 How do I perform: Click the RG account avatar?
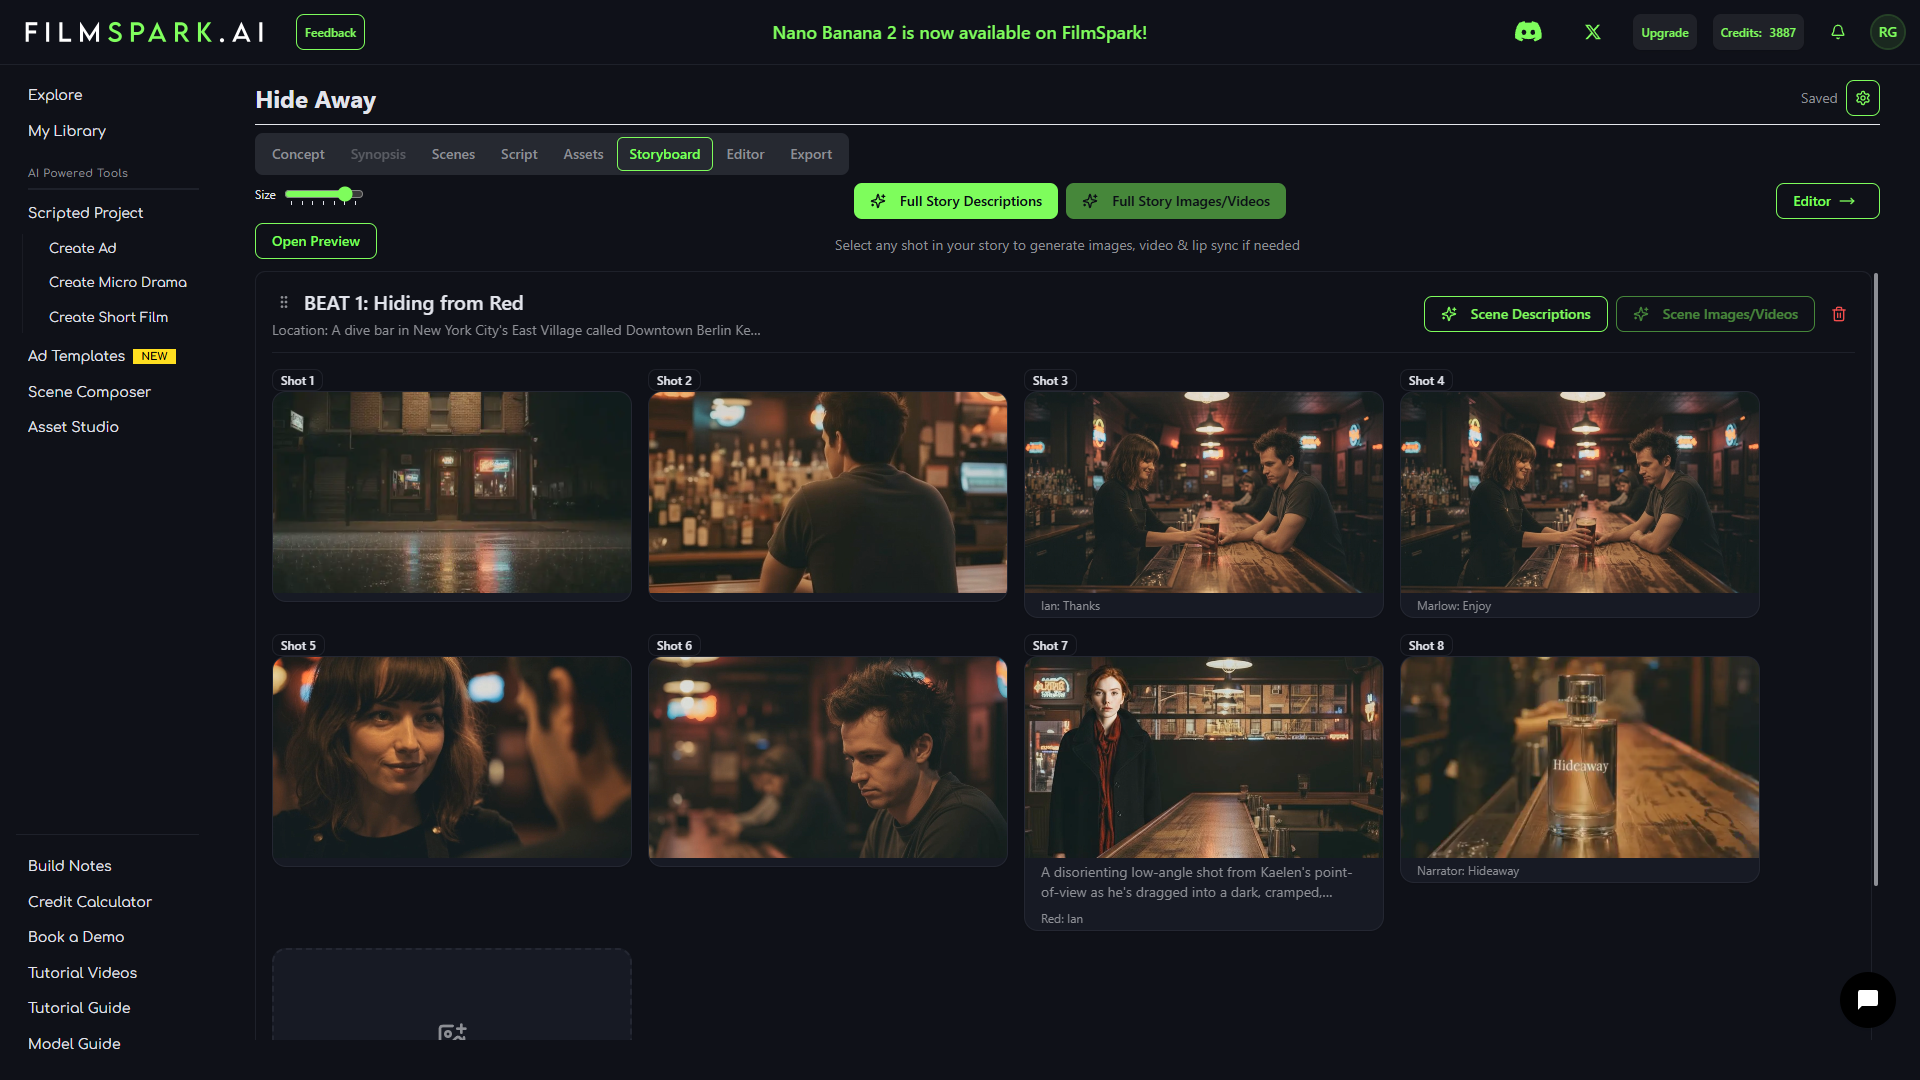coord(1889,32)
